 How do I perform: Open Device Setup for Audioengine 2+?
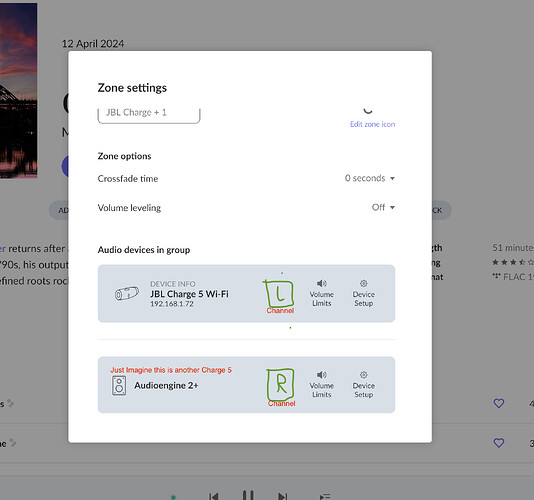pyautogui.click(x=363, y=385)
